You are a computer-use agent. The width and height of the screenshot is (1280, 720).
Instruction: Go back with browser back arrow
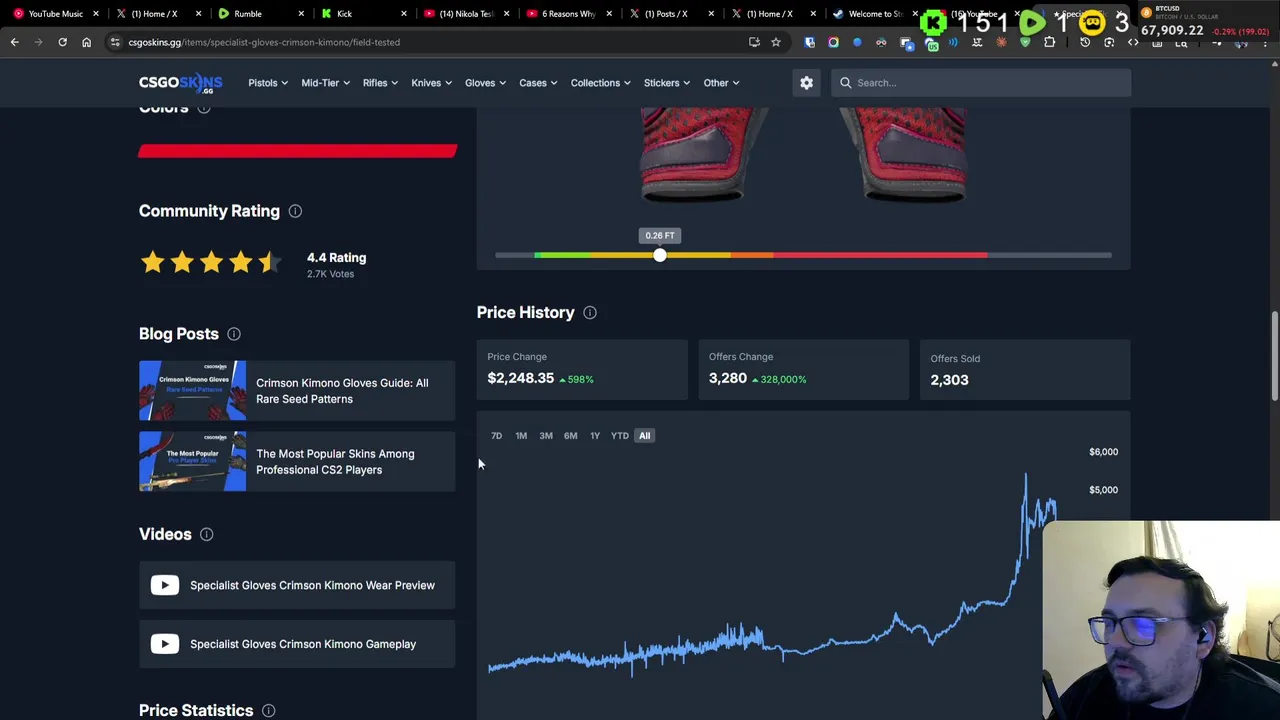[14, 42]
